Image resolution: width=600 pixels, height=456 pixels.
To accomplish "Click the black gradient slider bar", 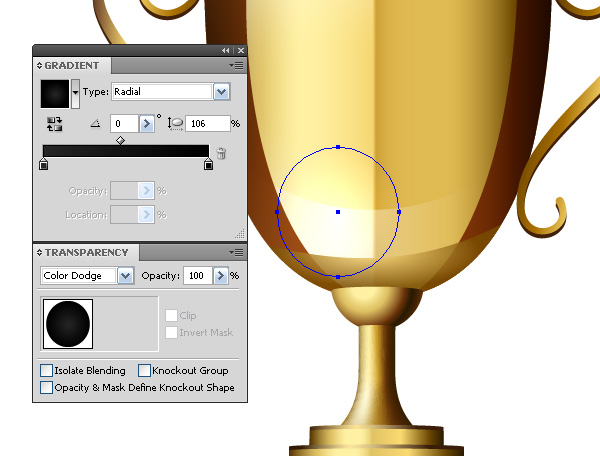I will 126,151.
